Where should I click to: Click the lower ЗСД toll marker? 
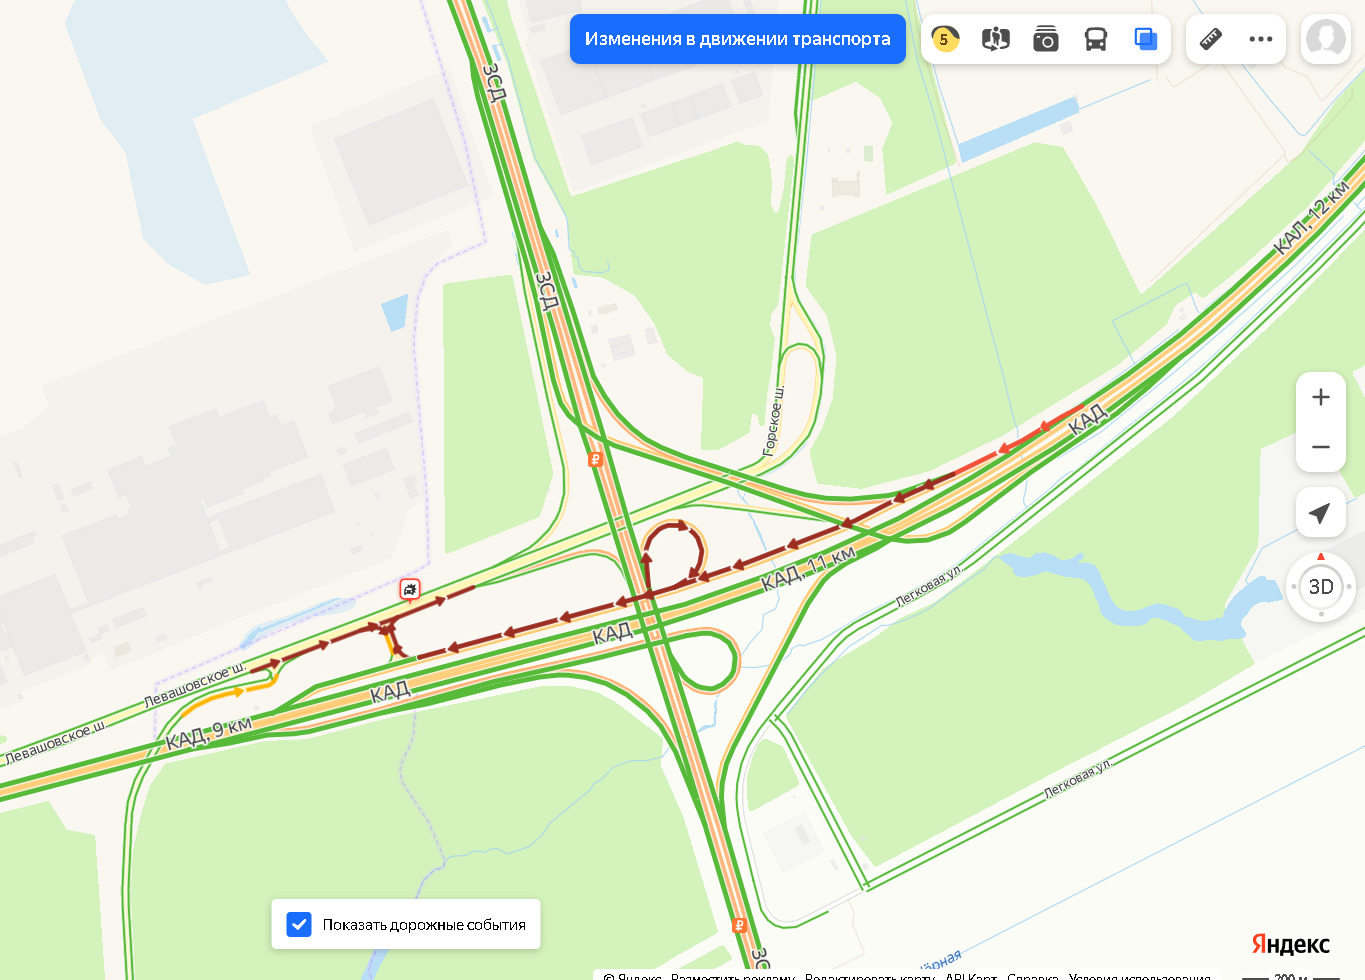(x=740, y=925)
